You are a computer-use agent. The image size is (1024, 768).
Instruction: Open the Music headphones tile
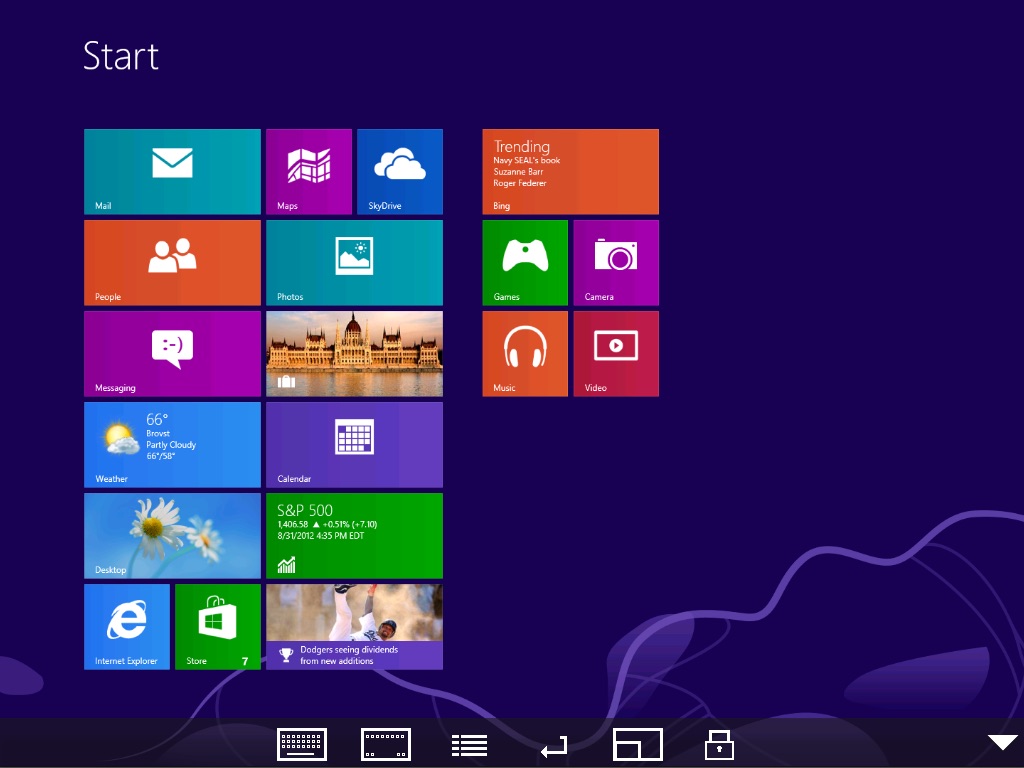(x=525, y=353)
